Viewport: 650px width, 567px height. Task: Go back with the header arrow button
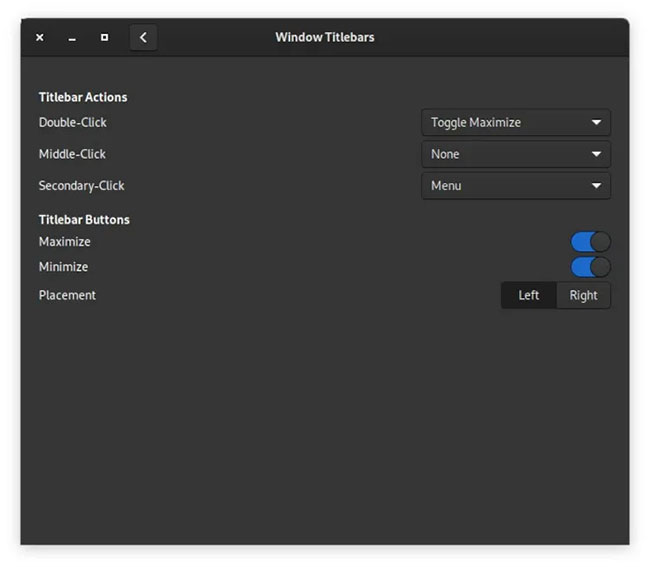[143, 38]
